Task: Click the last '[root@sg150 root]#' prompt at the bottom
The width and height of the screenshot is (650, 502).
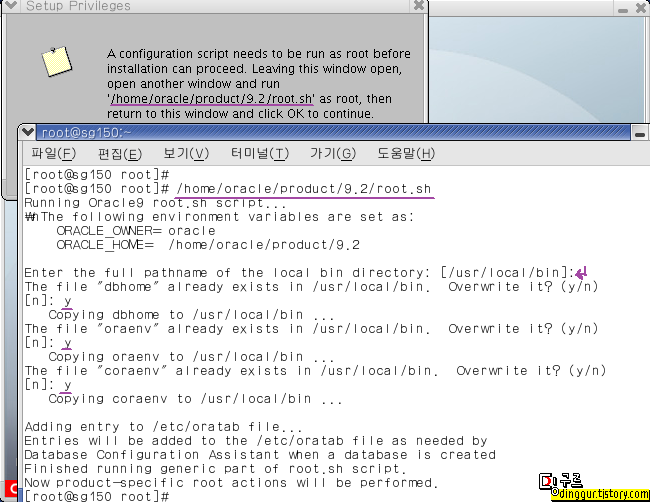Action: 97,496
